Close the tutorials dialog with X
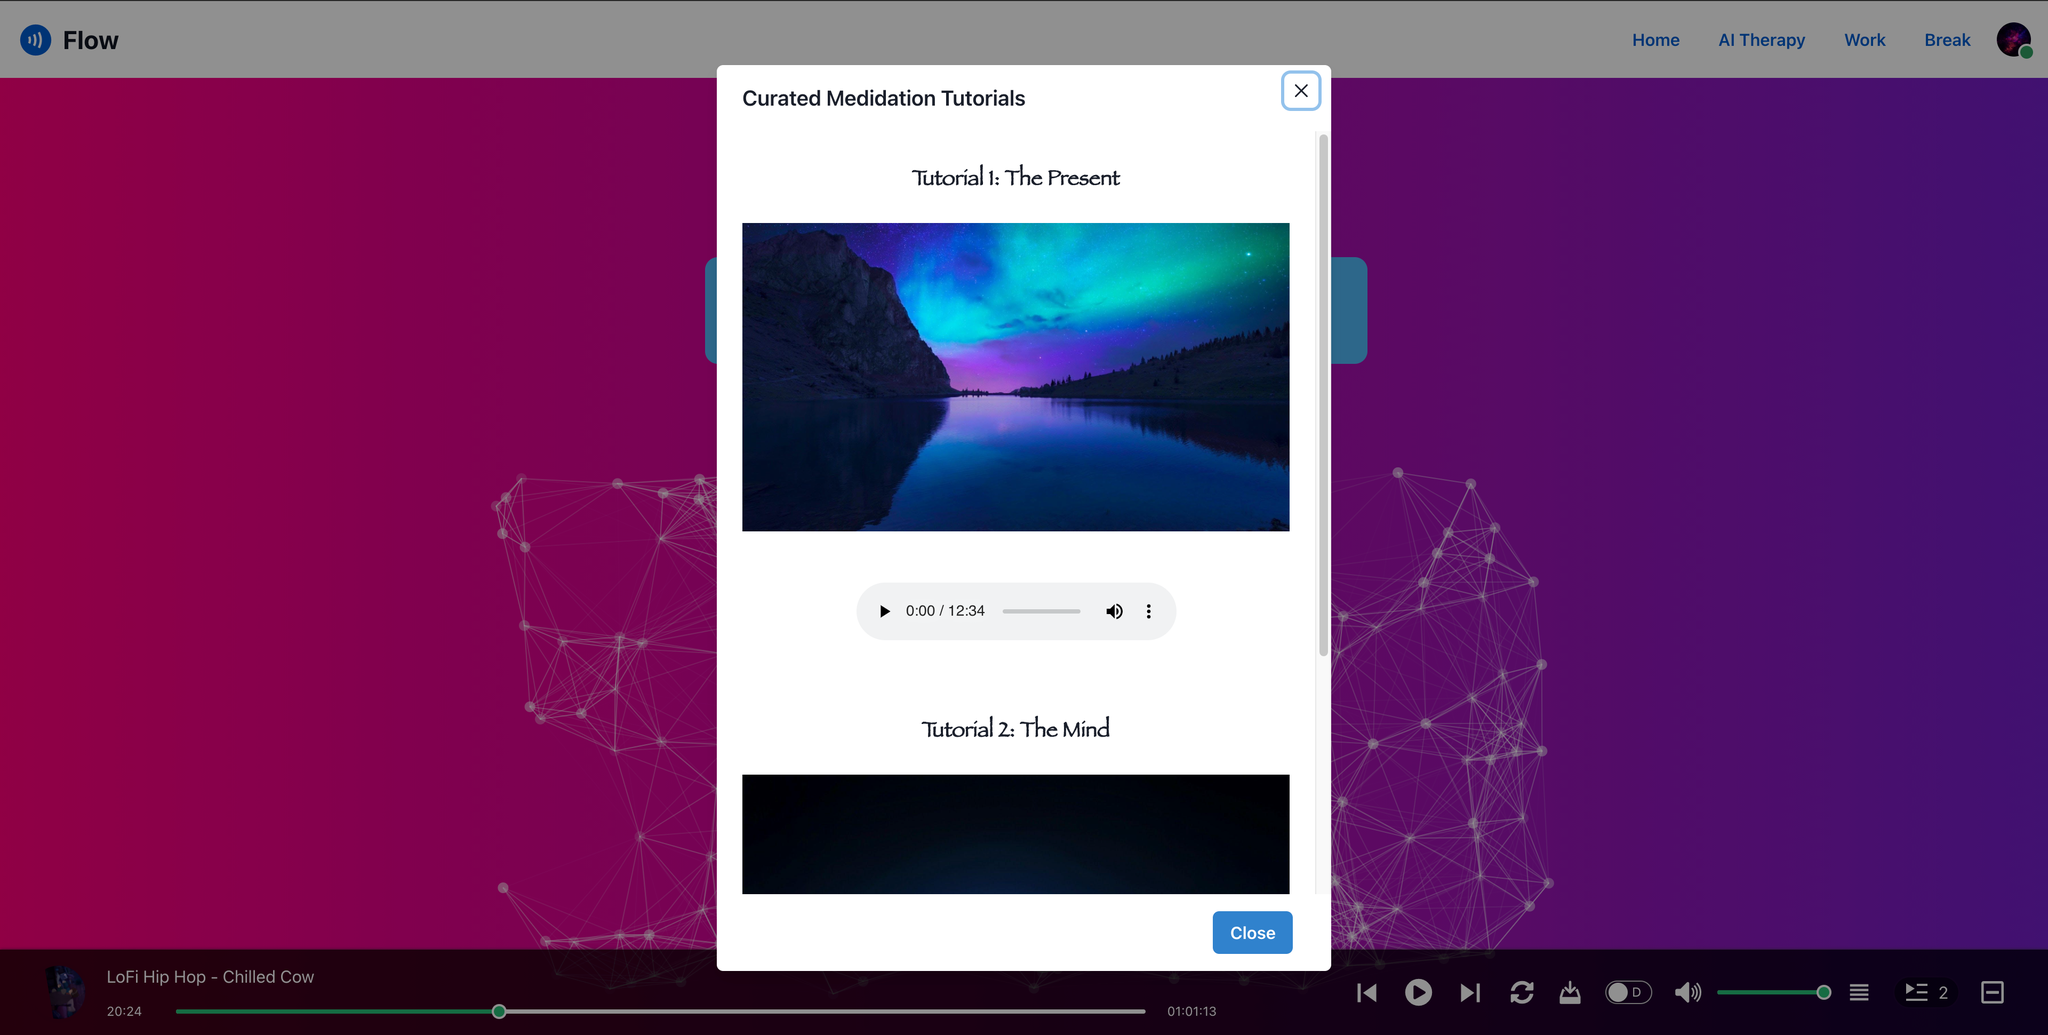Screen dimensions: 2048x1035 tap(1301, 91)
